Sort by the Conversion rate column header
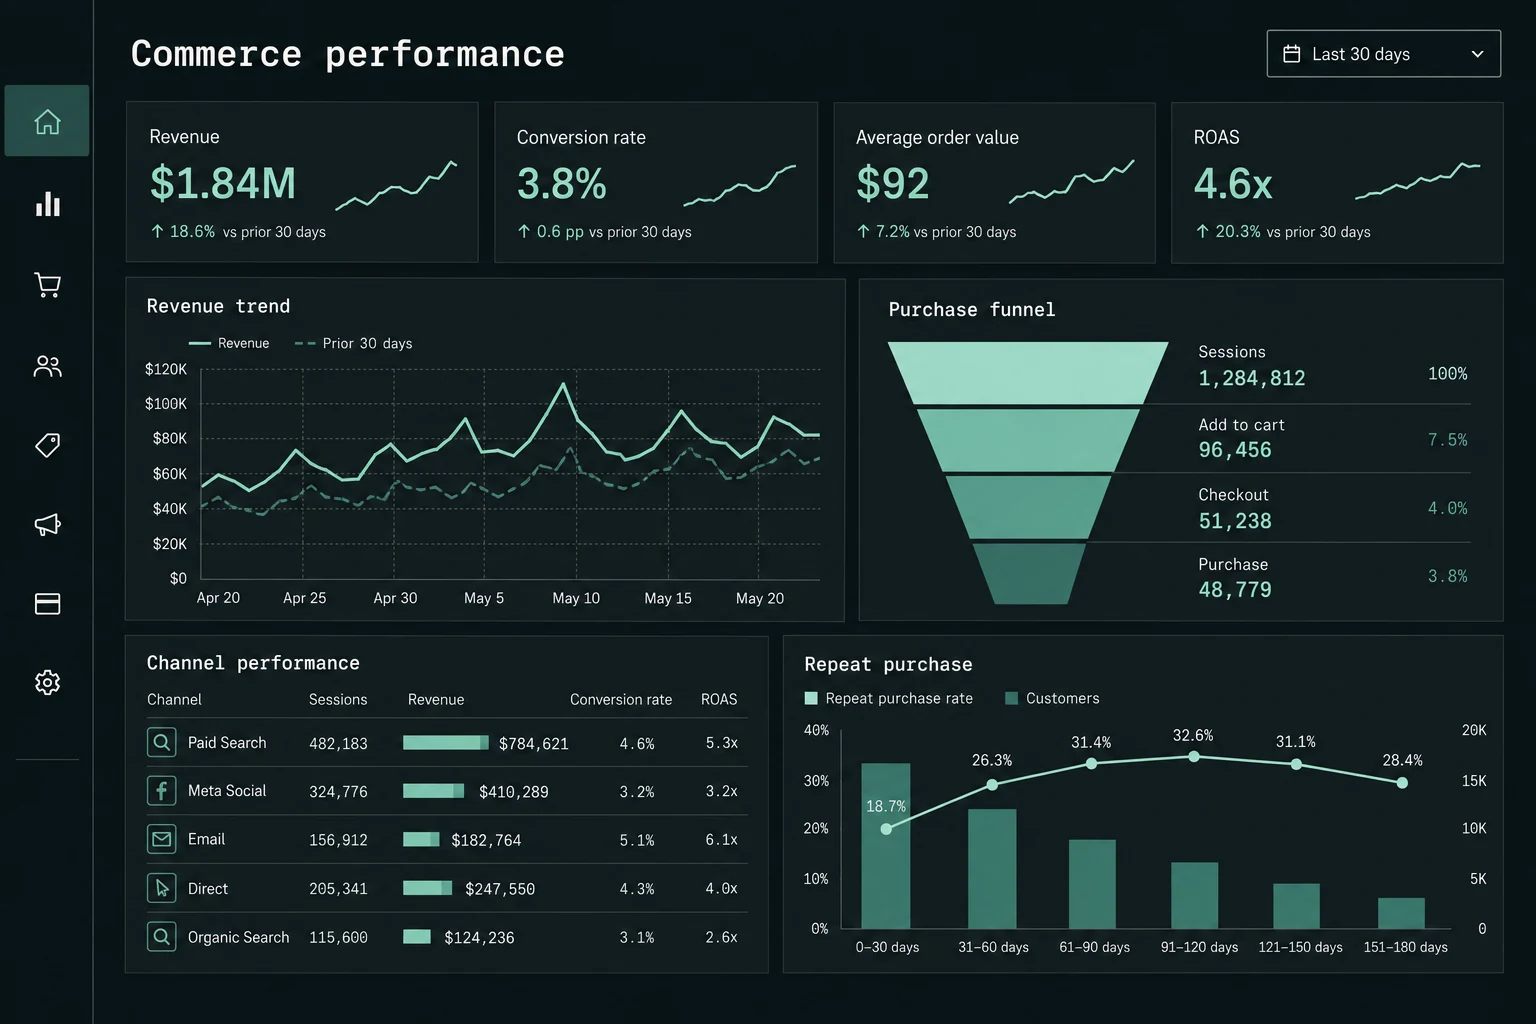Viewport: 1536px width, 1024px height. (621, 700)
